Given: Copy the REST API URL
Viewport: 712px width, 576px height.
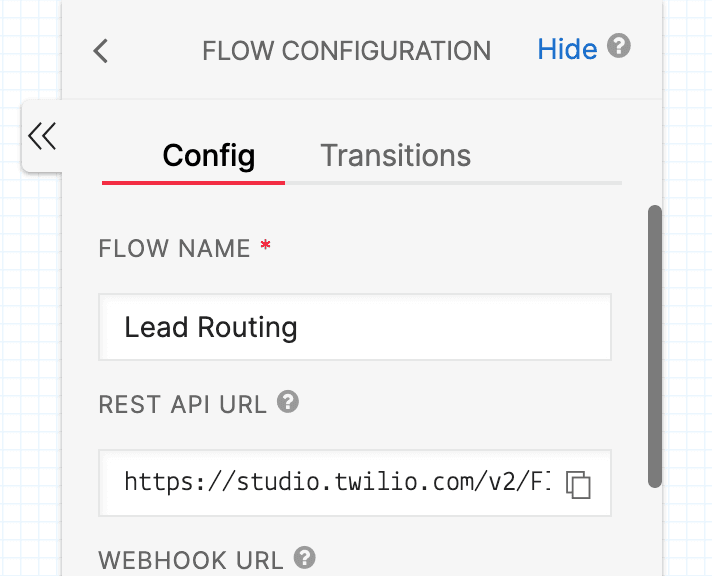Looking at the screenshot, I should tap(578, 484).
